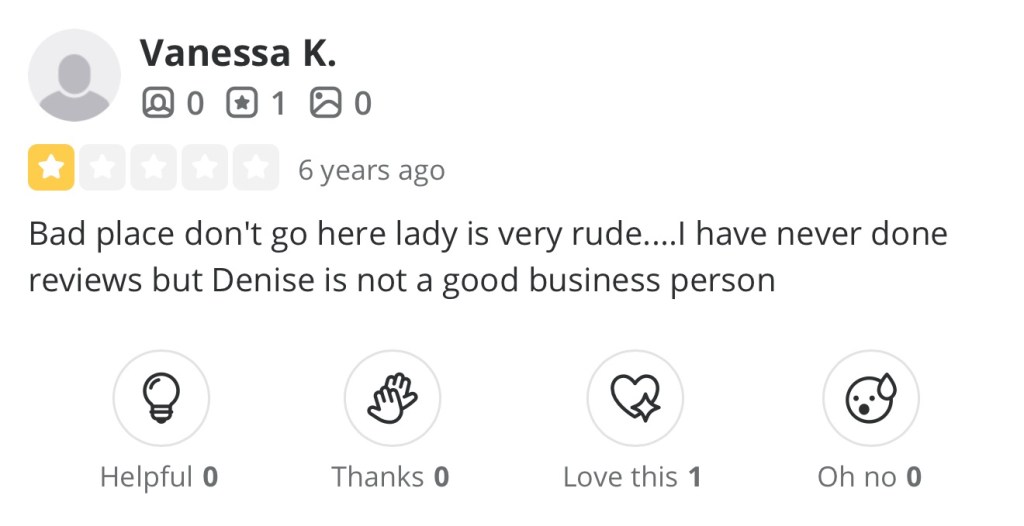Image resolution: width=1024 pixels, height=526 pixels.
Task: Click the "6 years ago" timestamp
Action: [x=371, y=170]
